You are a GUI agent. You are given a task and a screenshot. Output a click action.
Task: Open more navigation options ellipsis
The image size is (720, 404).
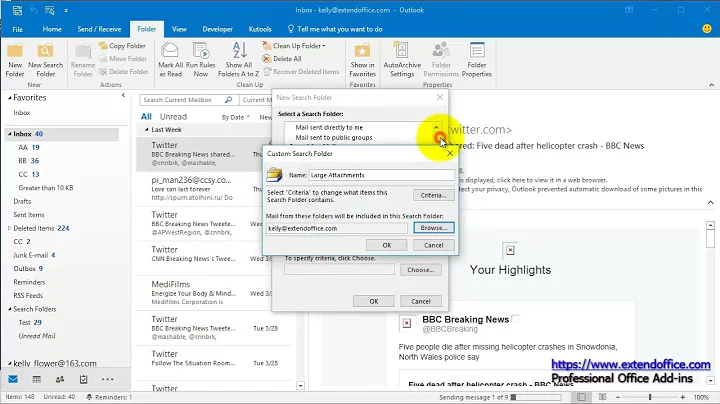coord(107,379)
